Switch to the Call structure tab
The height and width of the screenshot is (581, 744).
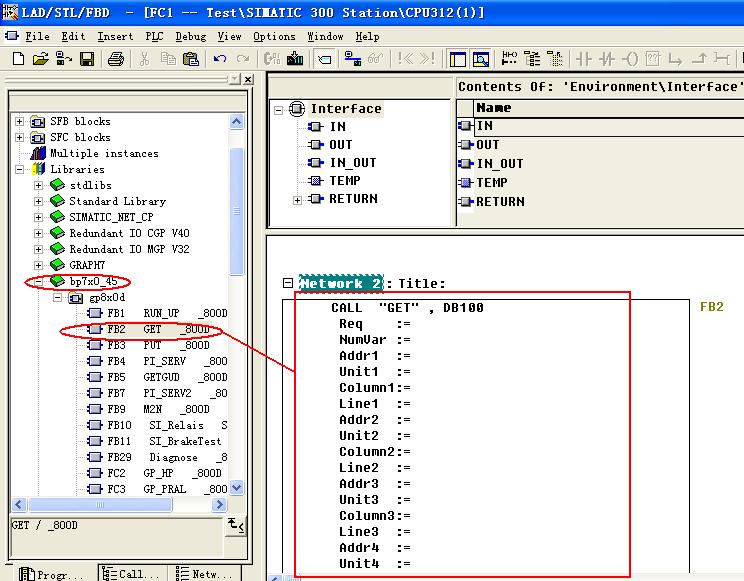pos(133,574)
